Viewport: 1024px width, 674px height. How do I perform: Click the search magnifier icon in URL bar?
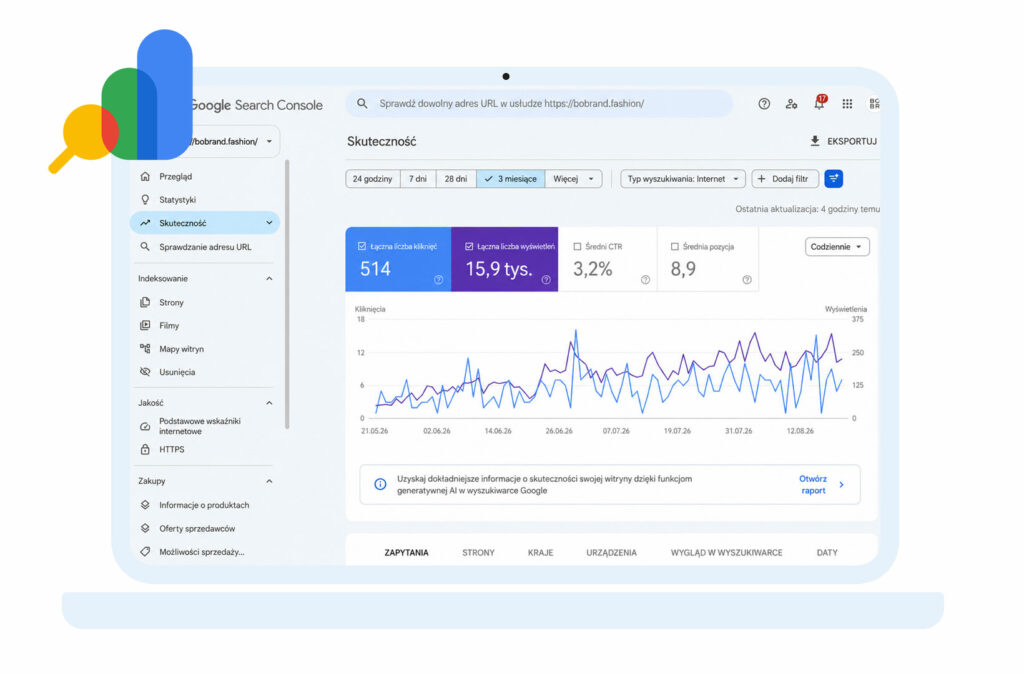(362, 103)
